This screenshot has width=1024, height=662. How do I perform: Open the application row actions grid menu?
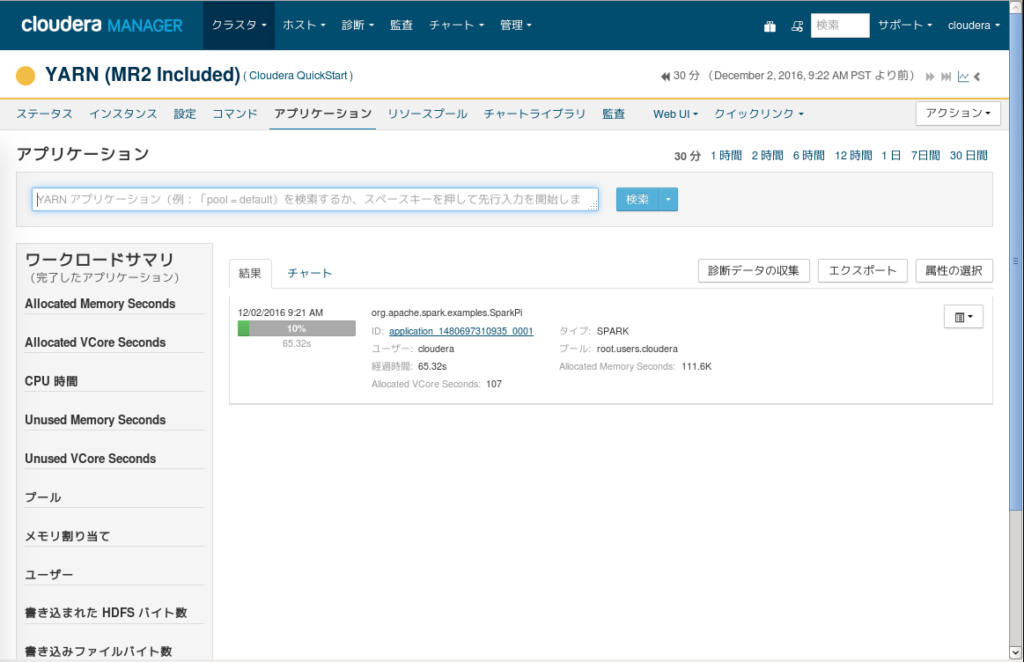pos(963,317)
